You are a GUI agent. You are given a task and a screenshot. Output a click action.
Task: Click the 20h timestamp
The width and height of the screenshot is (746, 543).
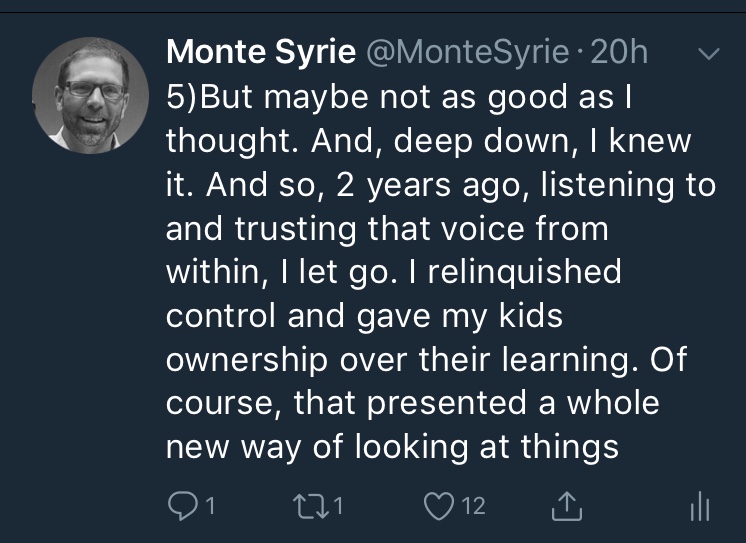pos(621,51)
